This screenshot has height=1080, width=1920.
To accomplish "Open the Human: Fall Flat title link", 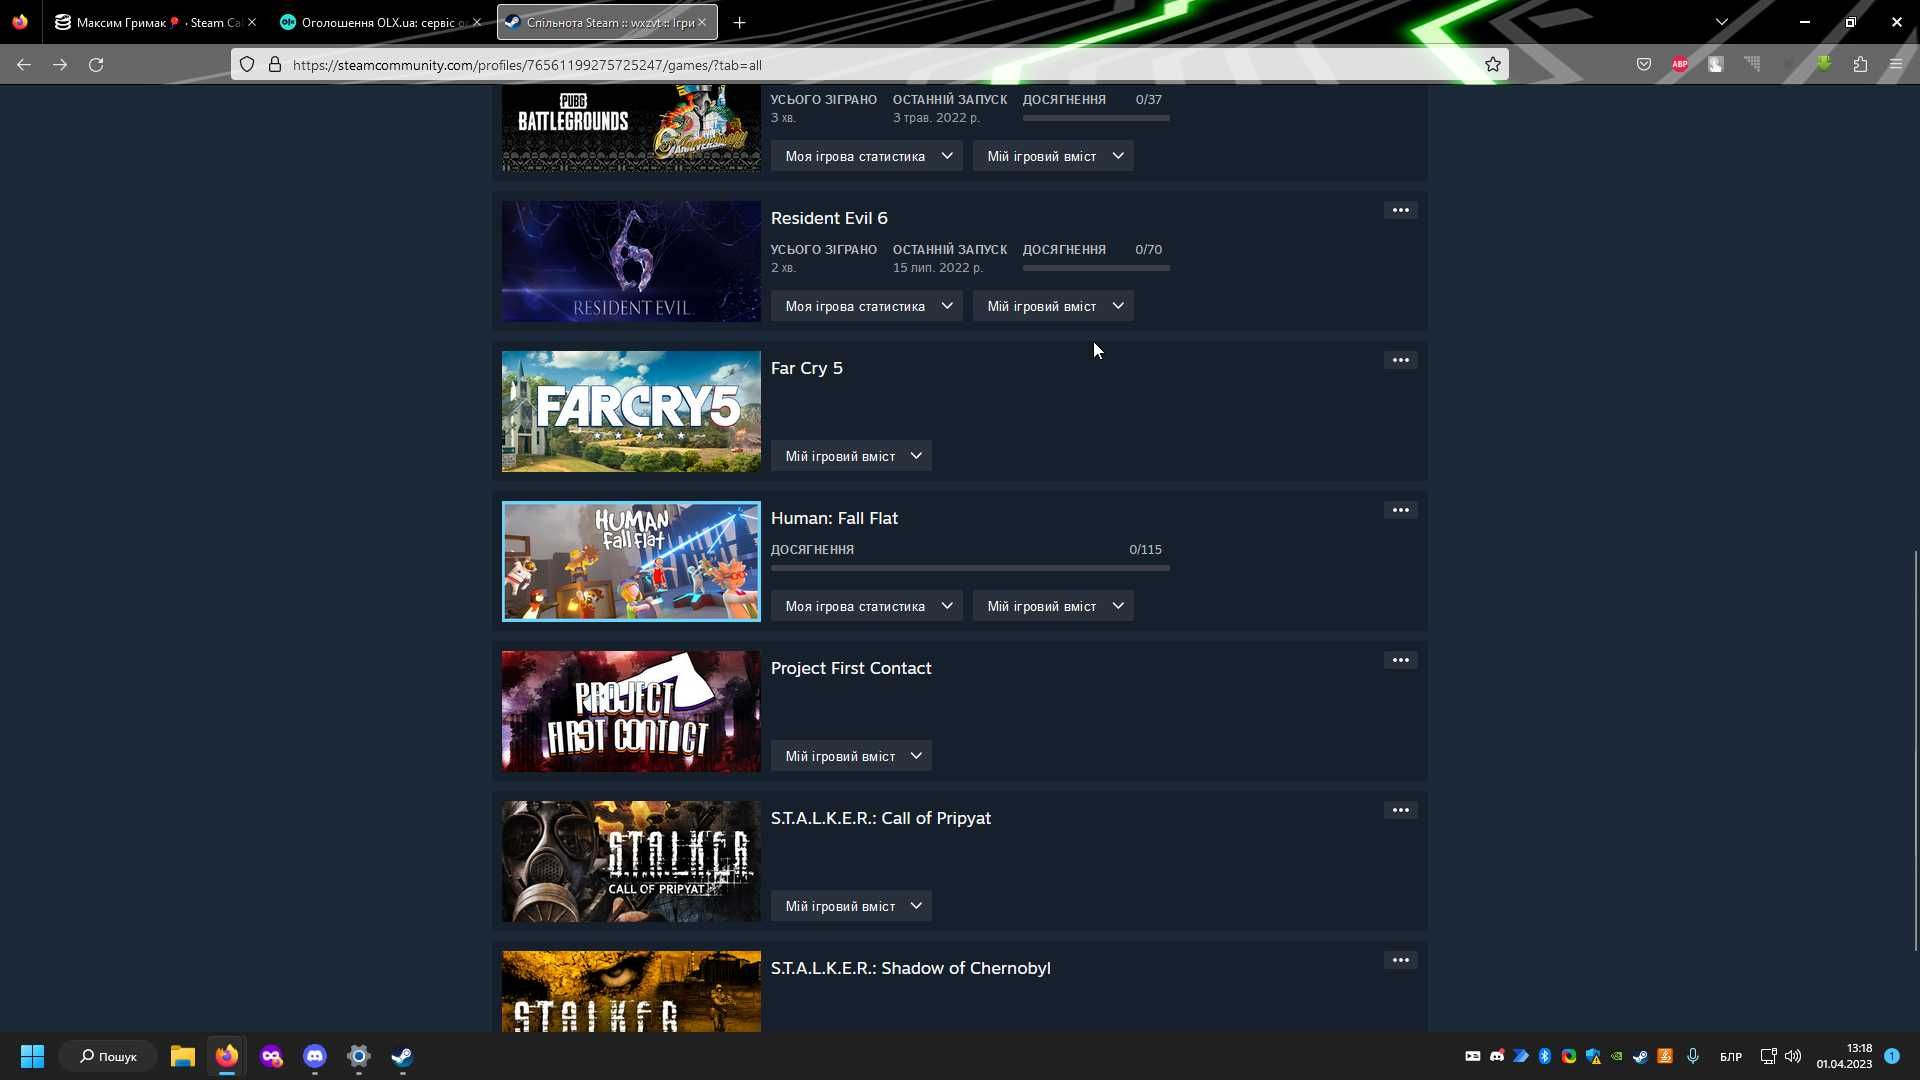I will (x=834, y=518).
